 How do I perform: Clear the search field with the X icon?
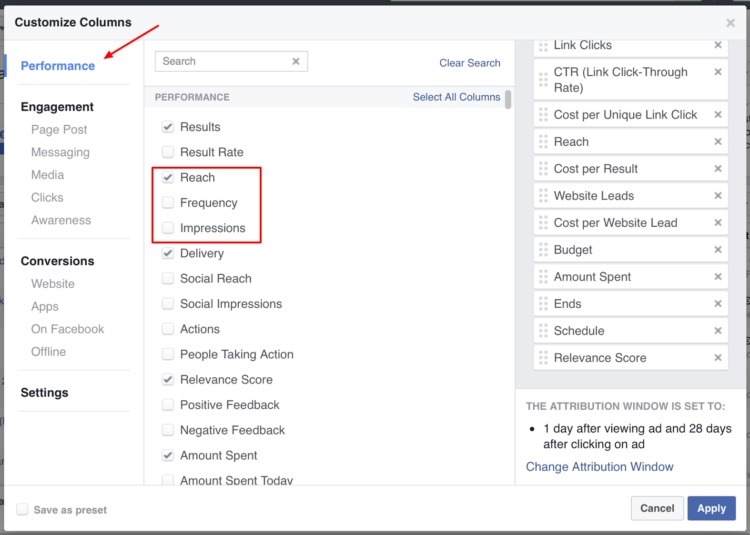click(x=296, y=61)
